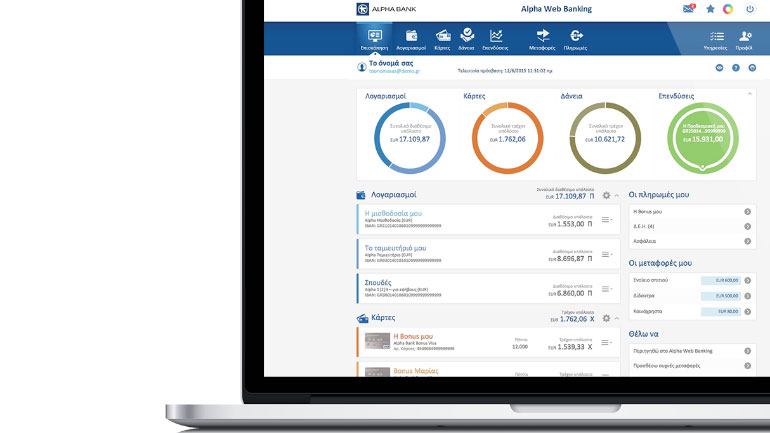Image resolution: width=770 pixels, height=433 pixels.
Task: Open the Υπηρεσίες menu
Action: [715, 38]
